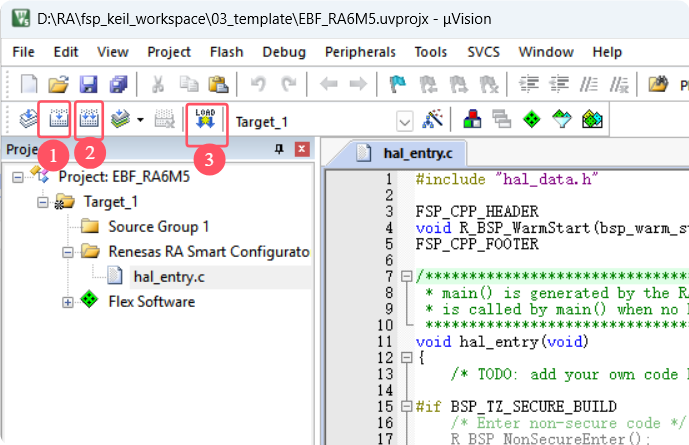This screenshot has width=689, height=445.
Task: Place cursor on line 11 void hal_entry(void)
Action: pyautogui.click(x=502, y=341)
